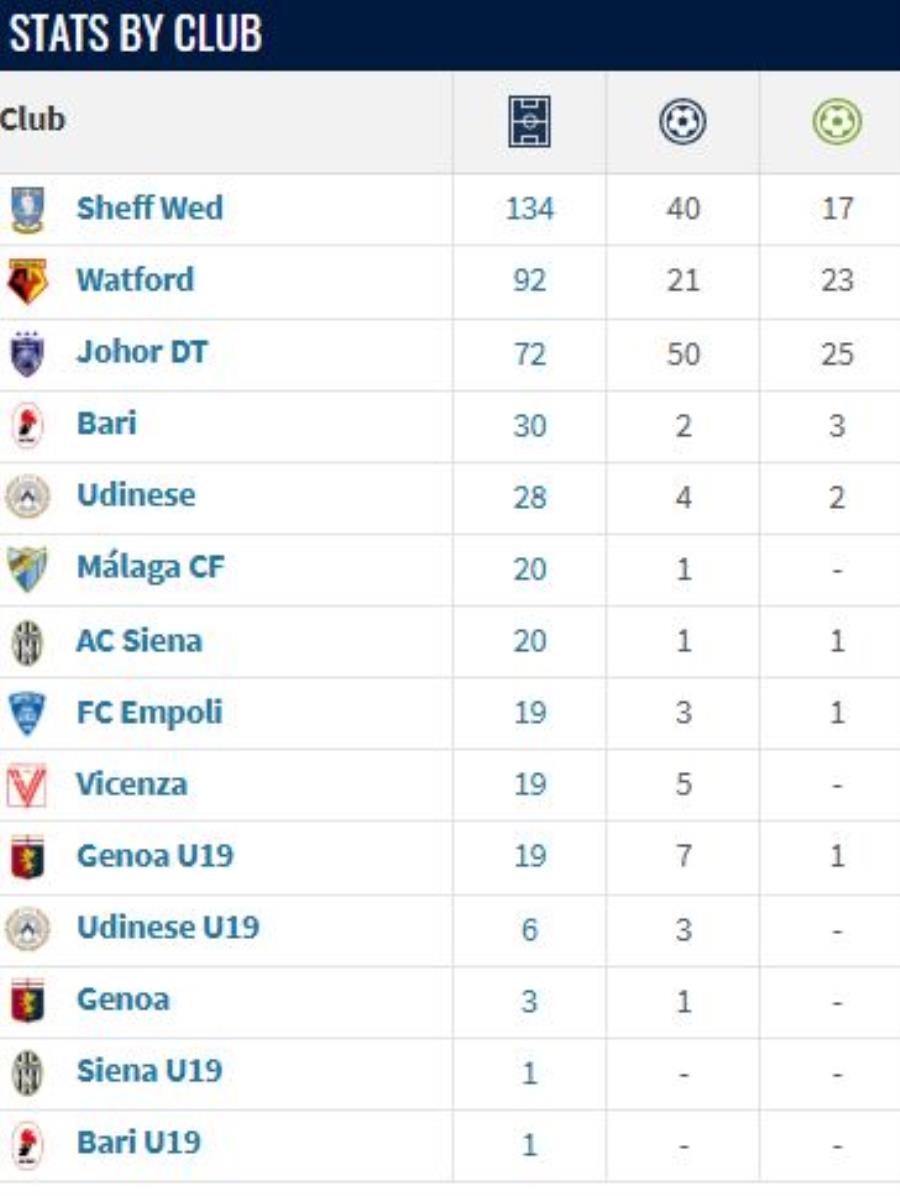900x1196 pixels.
Task: Click the Johor DT club crest
Action: click(x=27, y=354)
